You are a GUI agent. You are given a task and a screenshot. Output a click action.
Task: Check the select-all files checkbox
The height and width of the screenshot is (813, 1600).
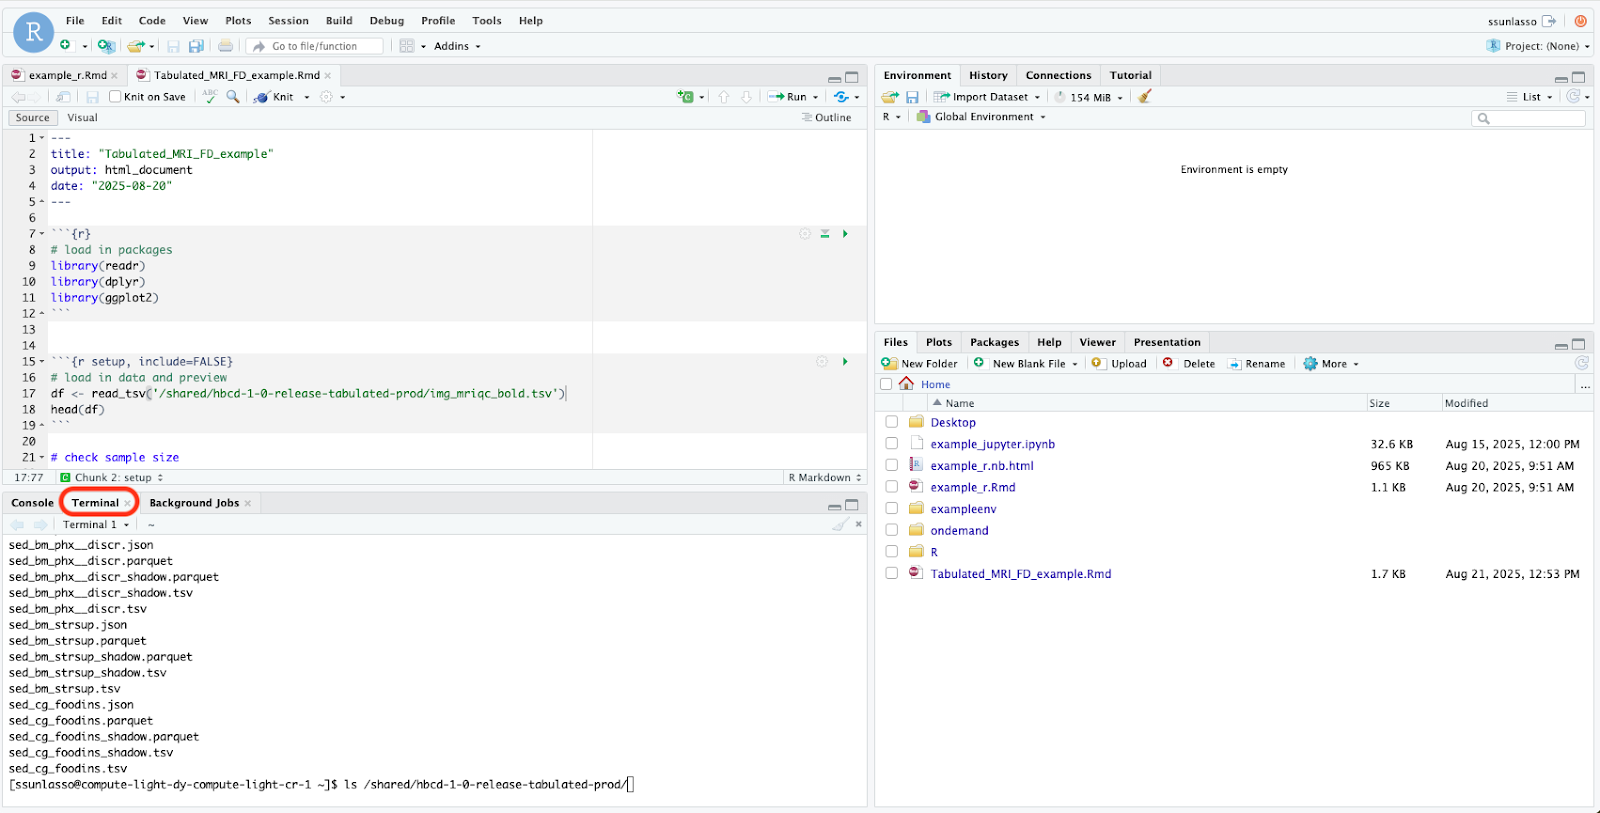(x=886, y=384)
